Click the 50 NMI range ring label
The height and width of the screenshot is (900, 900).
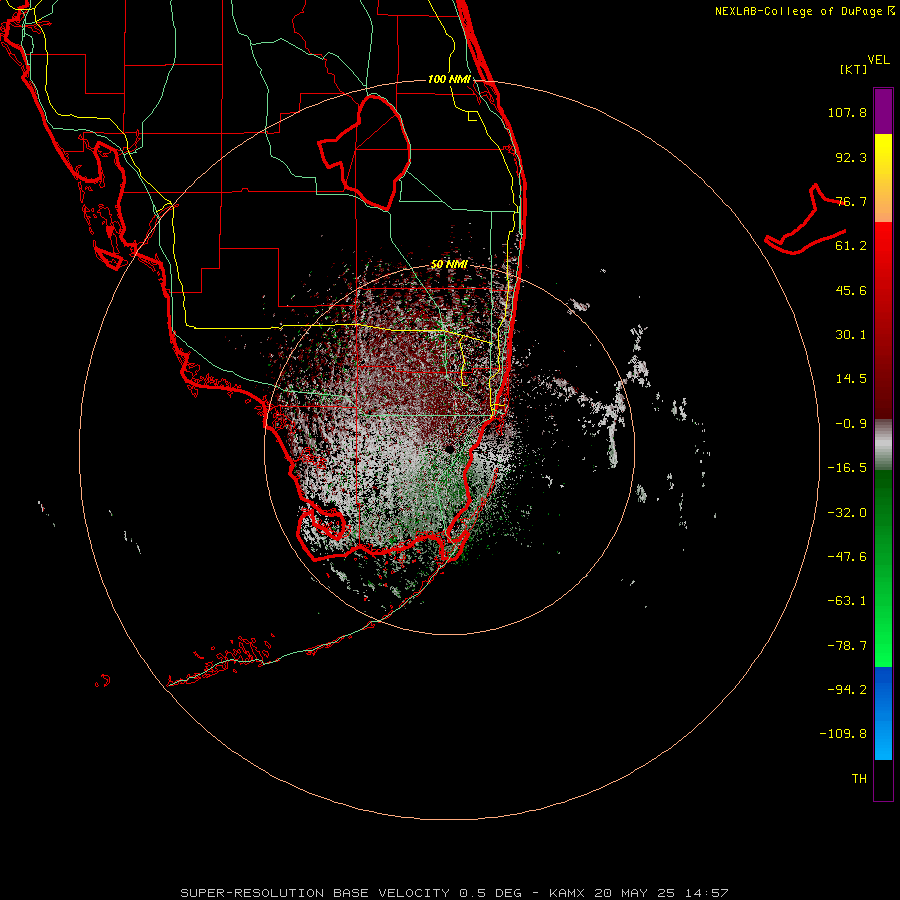point(449,264)
